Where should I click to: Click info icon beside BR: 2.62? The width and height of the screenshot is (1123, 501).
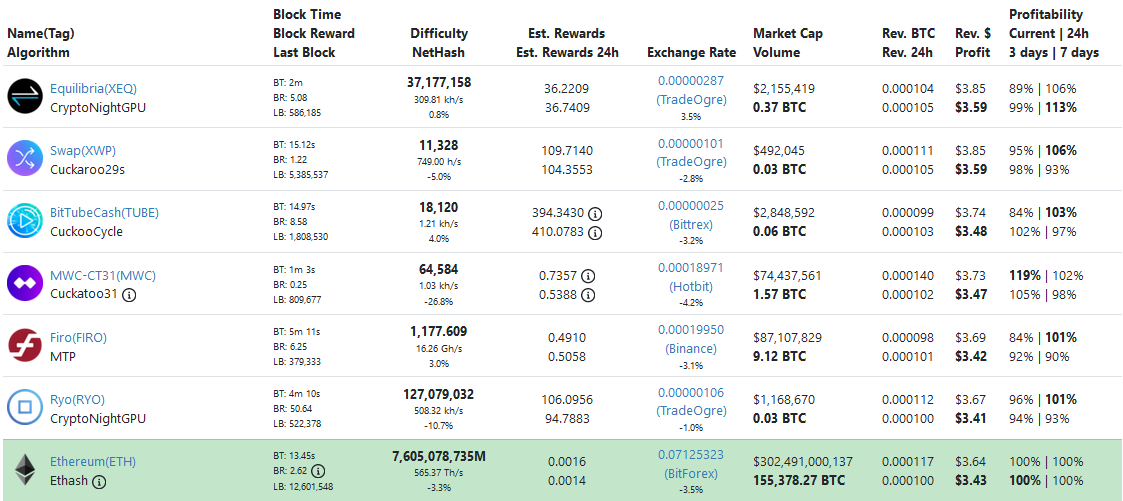pyautogui.click(x=318, y=471)
